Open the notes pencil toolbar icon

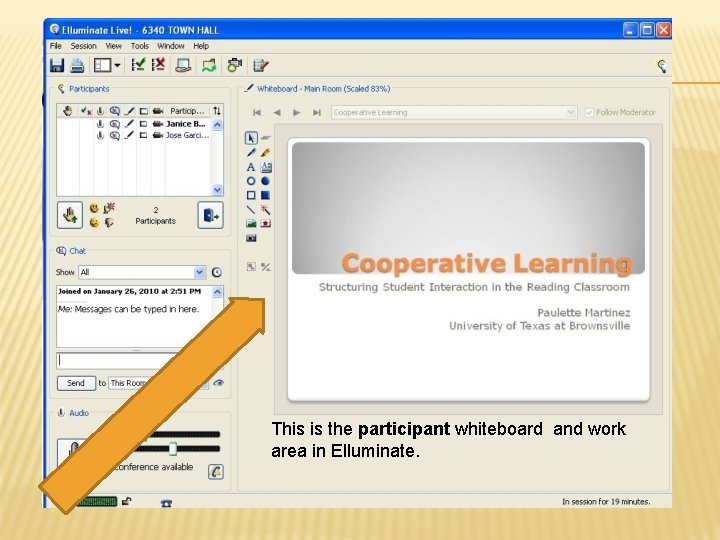click(261, 65)
